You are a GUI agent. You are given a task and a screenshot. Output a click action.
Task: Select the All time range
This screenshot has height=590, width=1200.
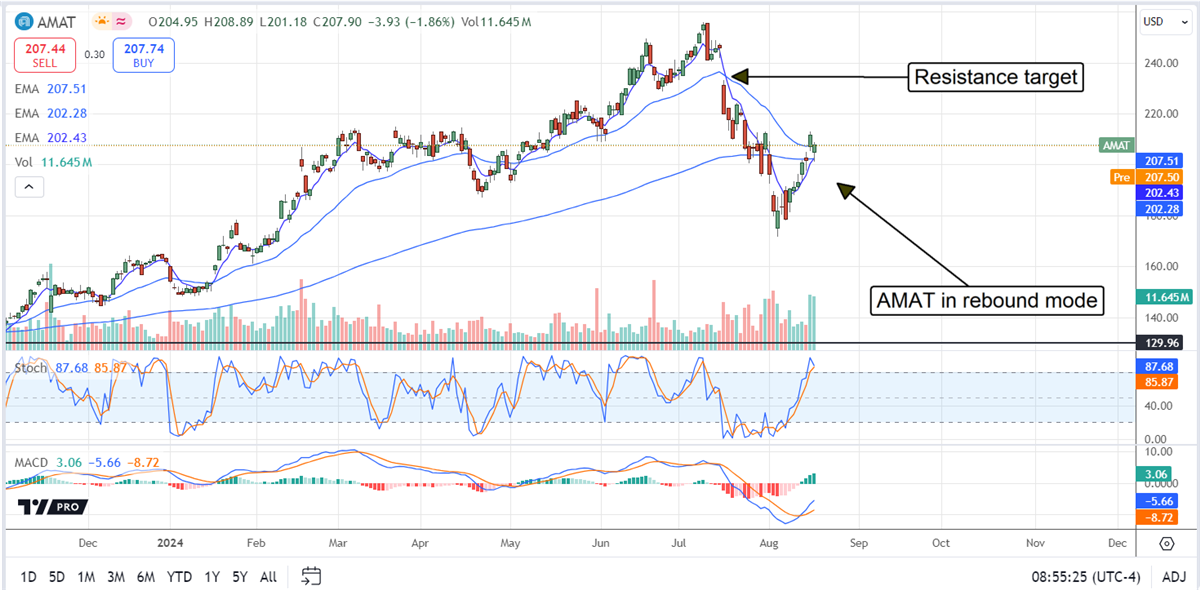point(268,577)
